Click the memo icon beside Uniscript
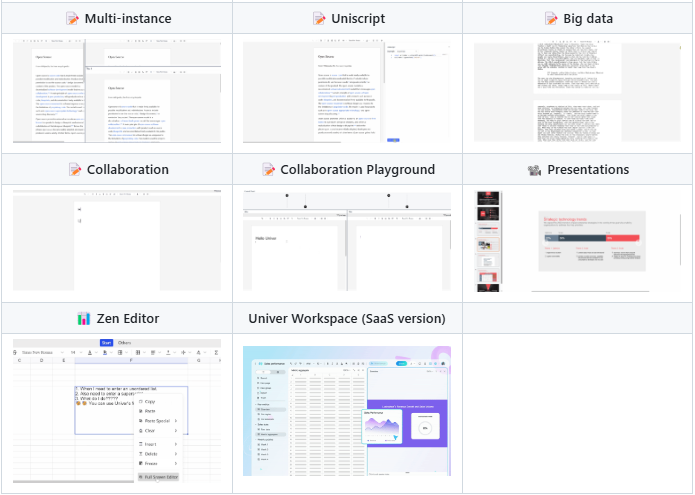Image resolution: width=695 pixels, height=495 pixels. point(319,19)
